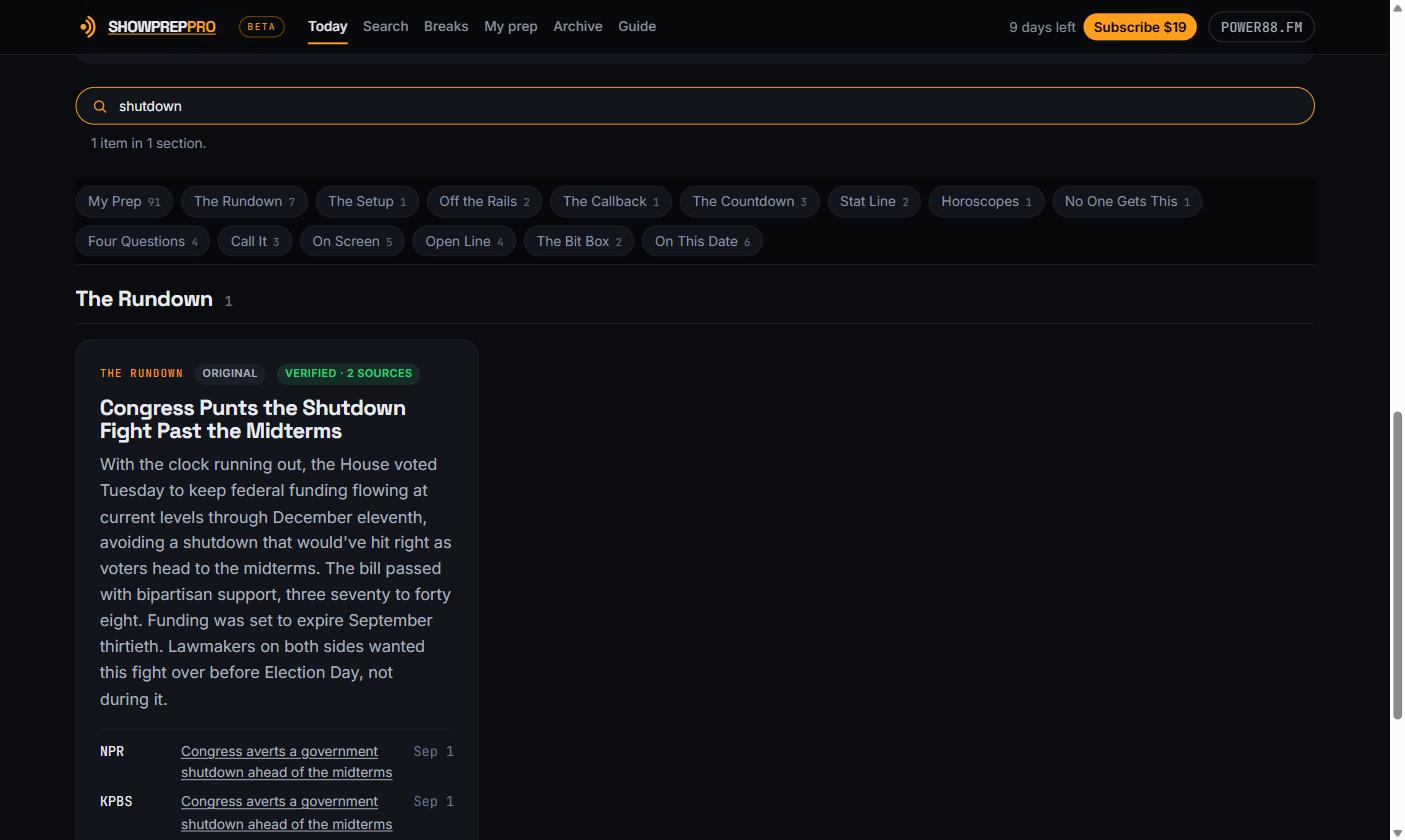Click the ShowPrepPro logo icon
Screen dimensions: 1405x840
(x=88, y=27)
